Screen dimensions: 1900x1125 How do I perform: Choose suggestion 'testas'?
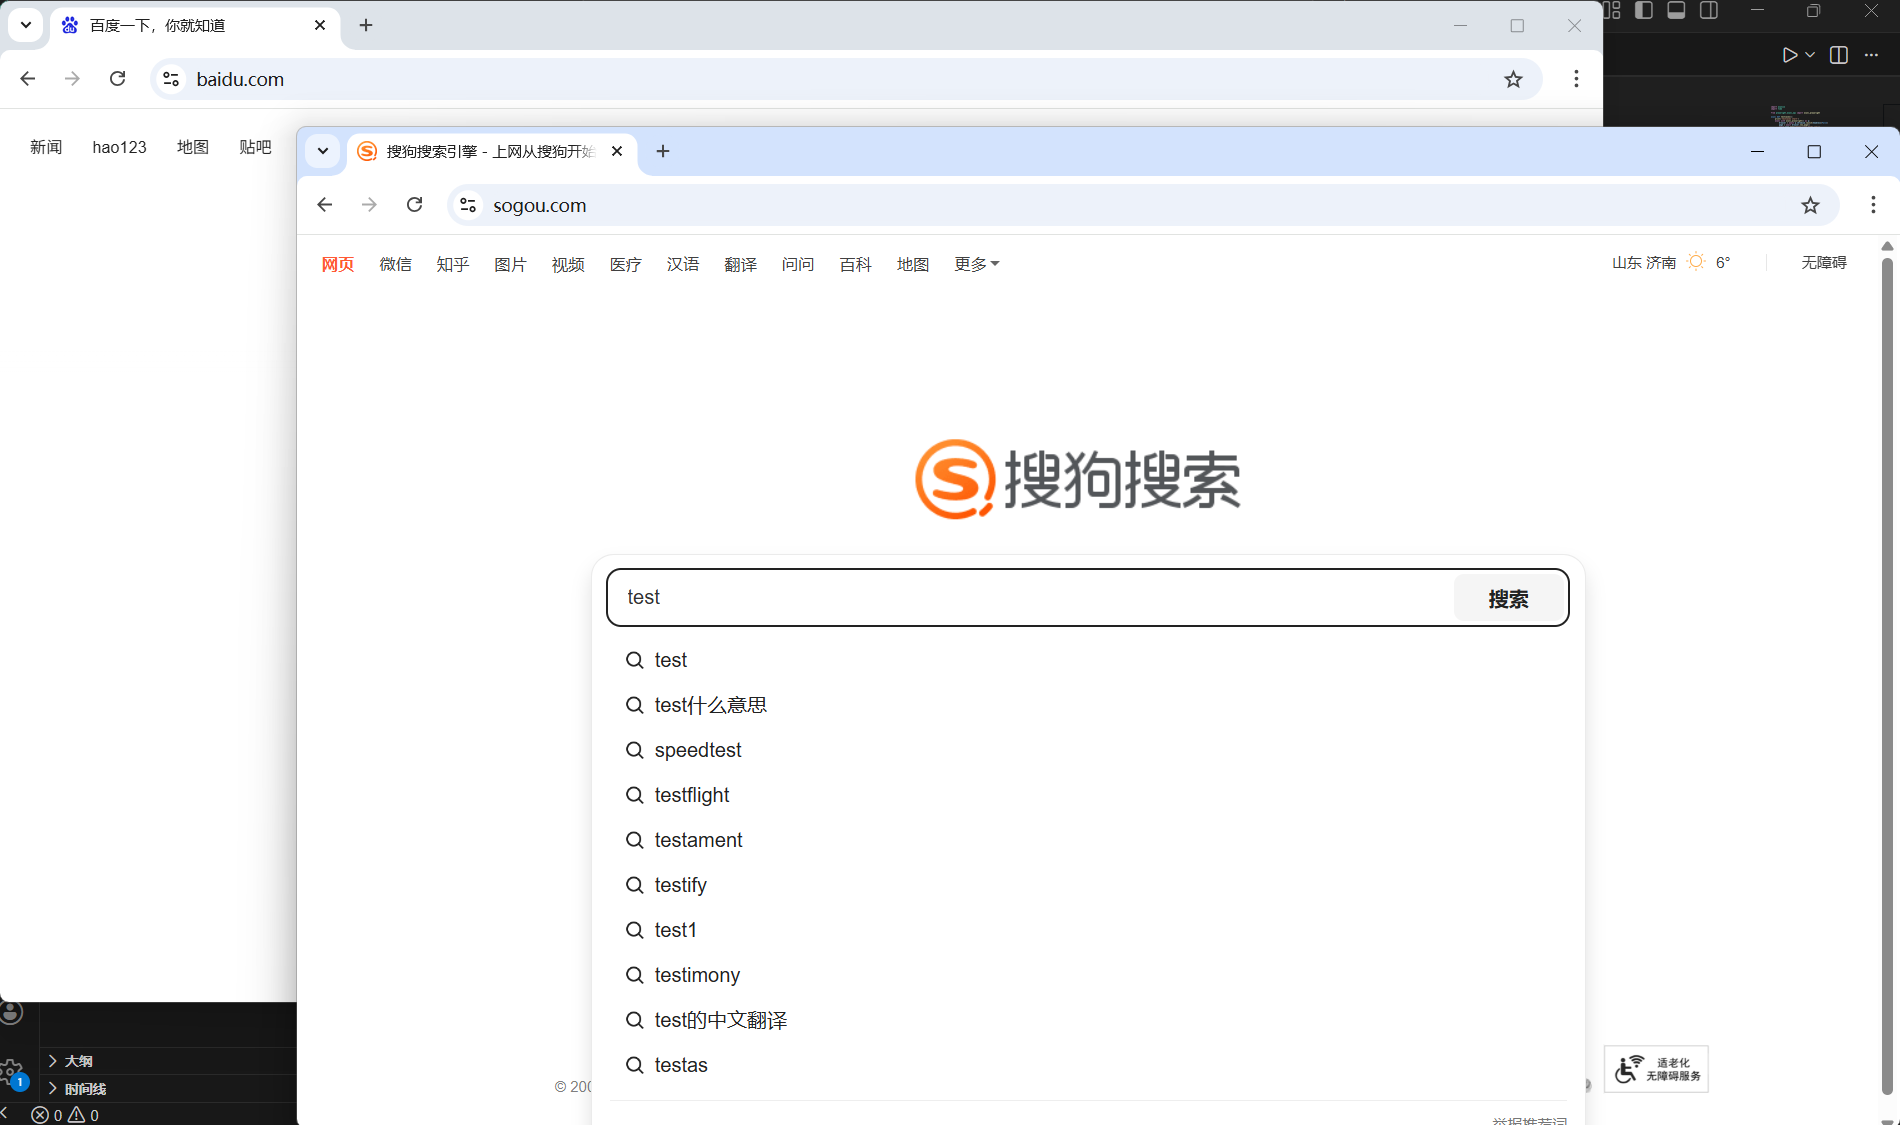pos(681,1065)
